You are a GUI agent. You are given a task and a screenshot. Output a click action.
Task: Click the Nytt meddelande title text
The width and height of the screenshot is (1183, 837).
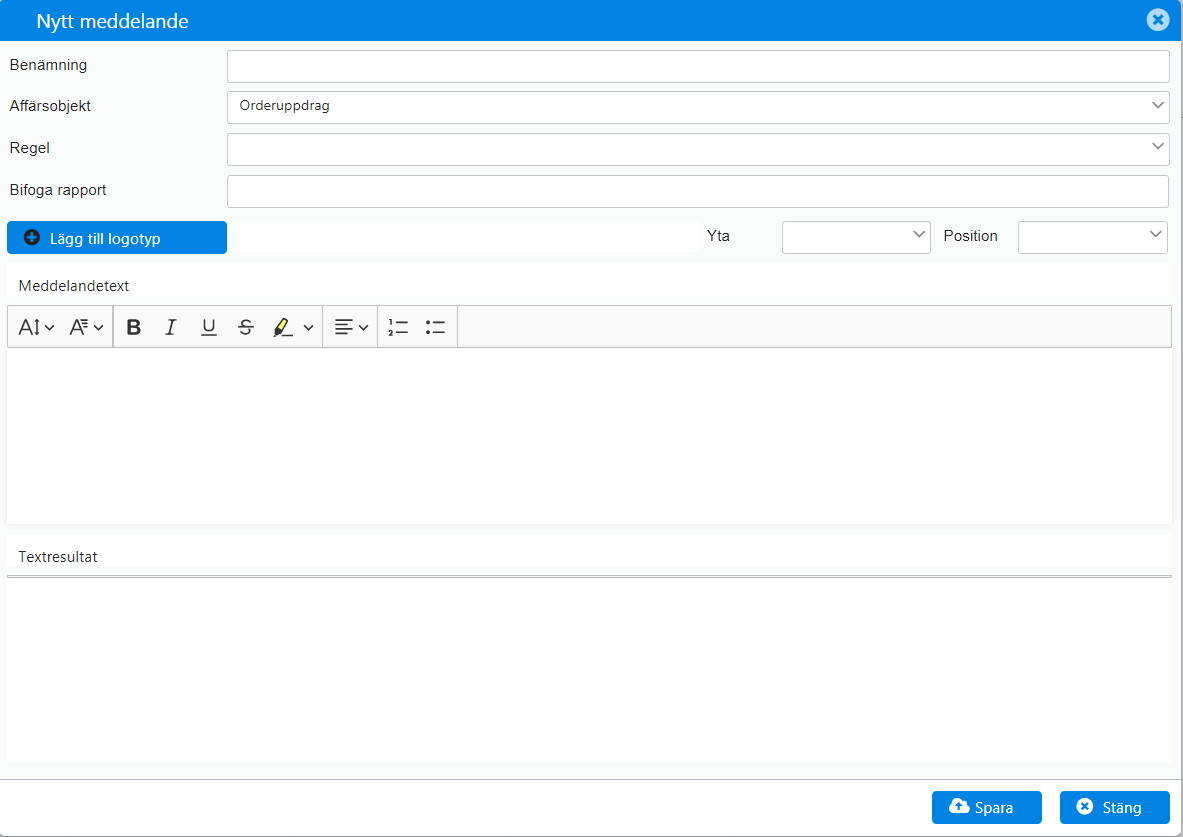[112, 21]
